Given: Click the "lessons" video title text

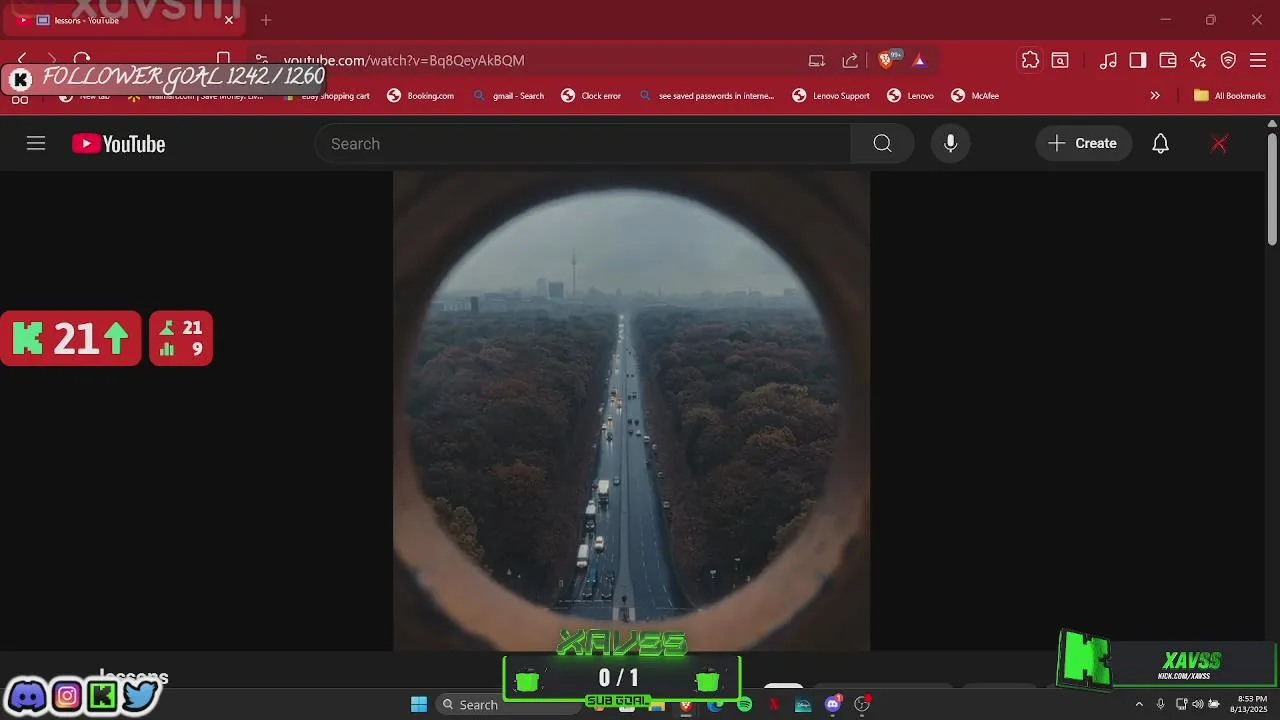Looking at the screenshot, I should click(134, 677).
